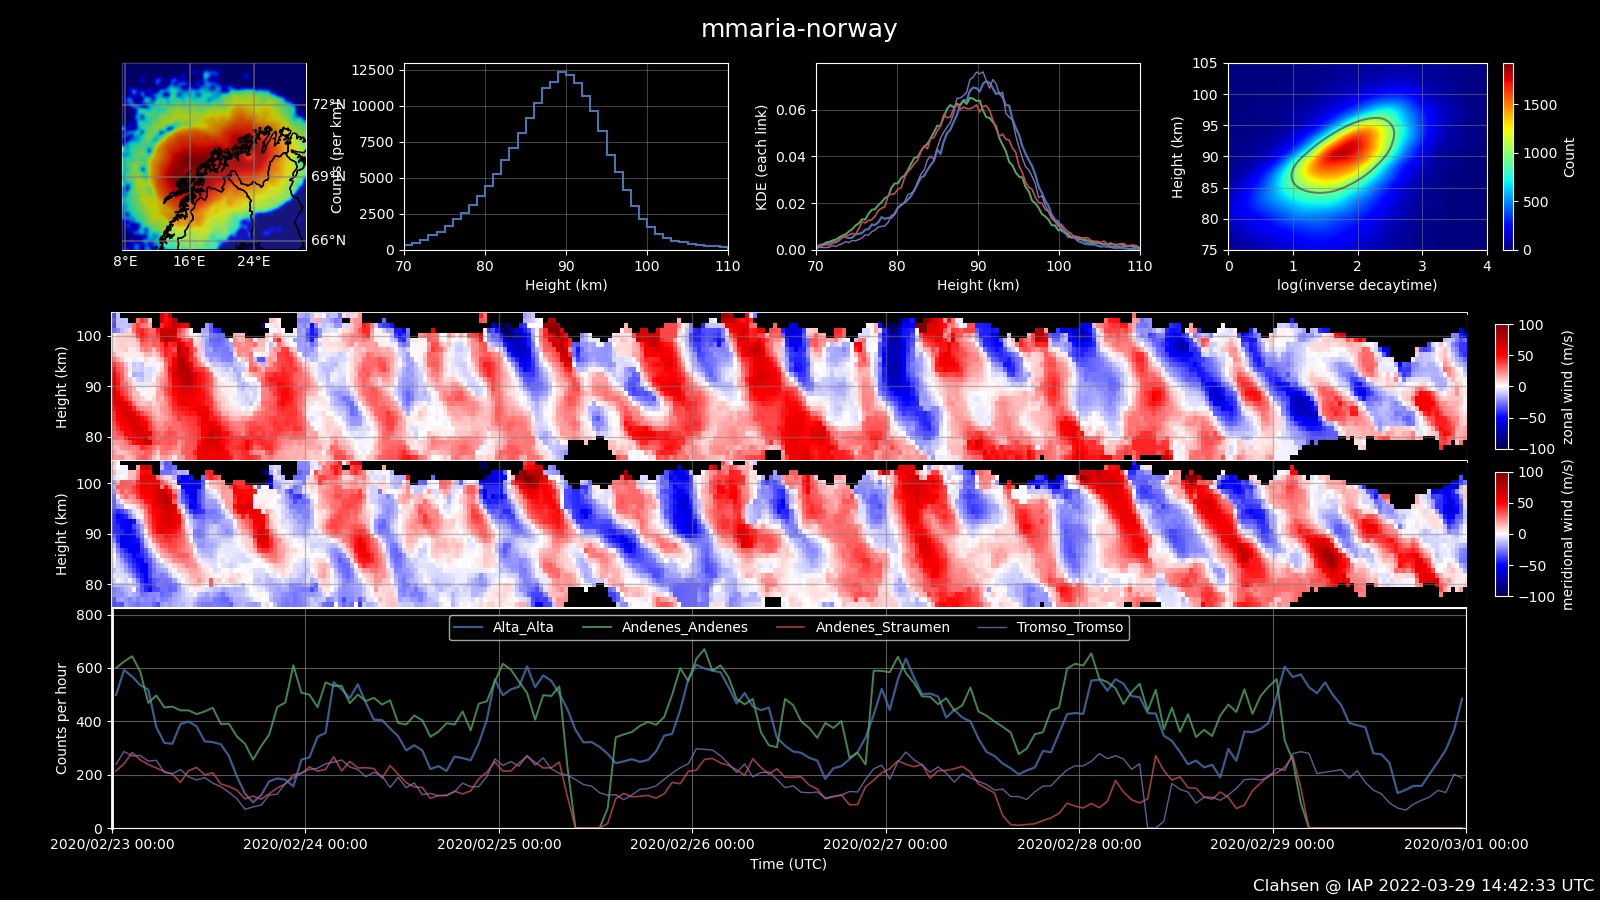The width and height of the screenshot is (1600, 900).
Task: Click the '105' tick on heatmap height axis
Action: (x=1204, y=63)
